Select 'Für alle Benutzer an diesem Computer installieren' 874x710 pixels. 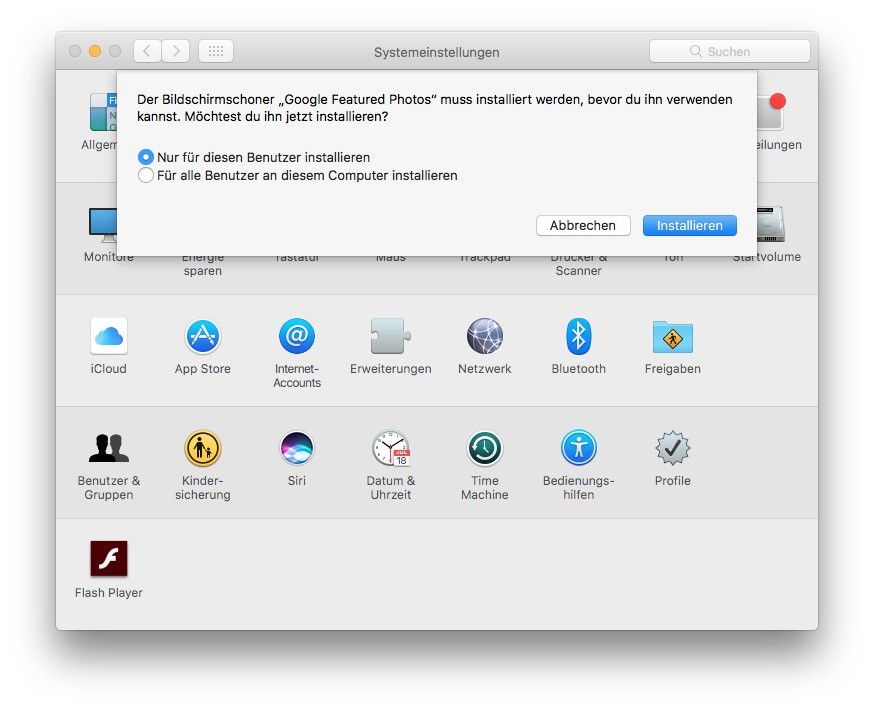tap(146, 175)
